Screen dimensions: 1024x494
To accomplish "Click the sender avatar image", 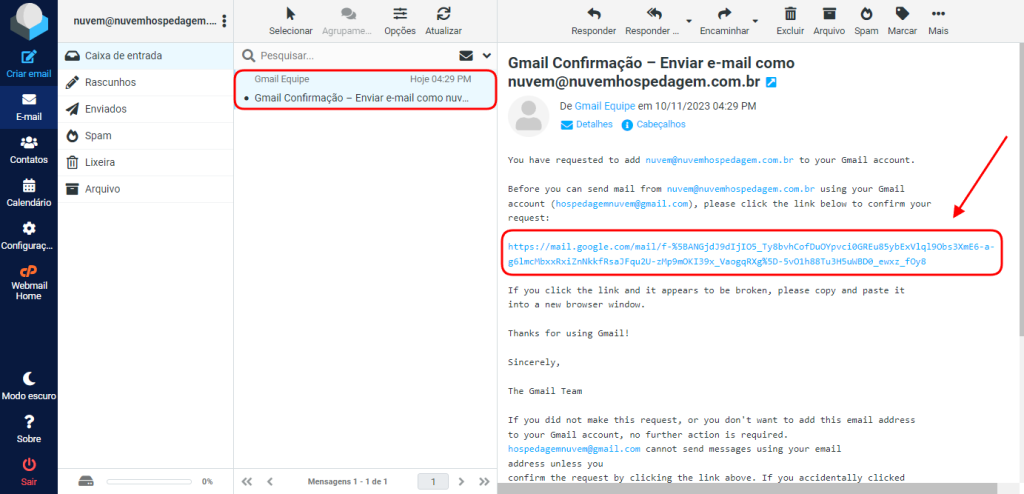I will click(528, 116).
